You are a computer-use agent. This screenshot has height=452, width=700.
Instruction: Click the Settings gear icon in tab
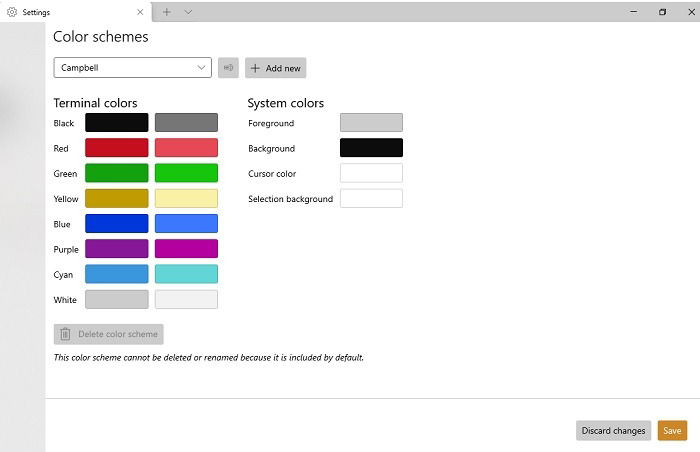12,12
